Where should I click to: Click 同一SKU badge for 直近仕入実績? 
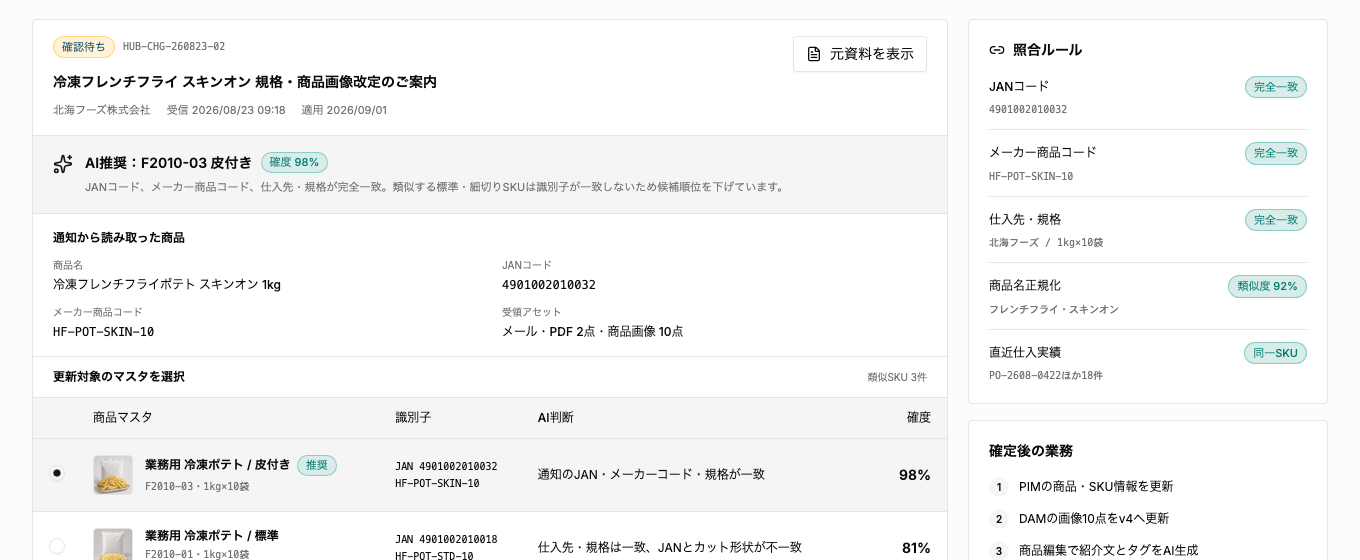[1275, 353]
